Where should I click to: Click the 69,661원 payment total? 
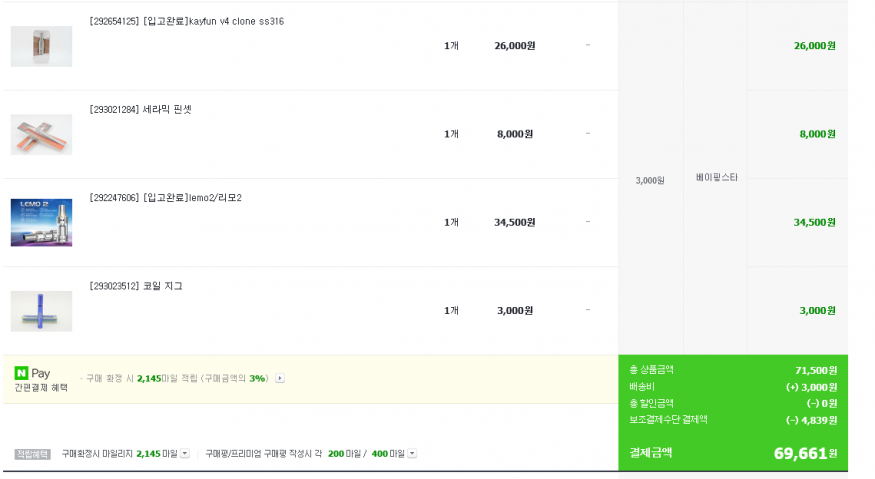tap(805, 453)
